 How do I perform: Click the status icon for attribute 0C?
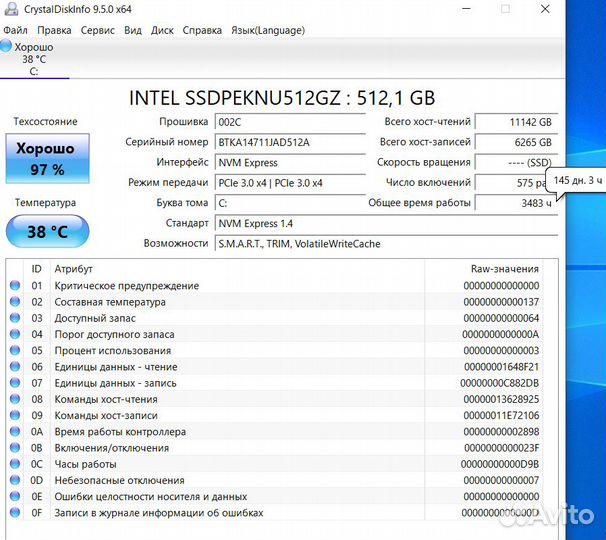[15, 464]
